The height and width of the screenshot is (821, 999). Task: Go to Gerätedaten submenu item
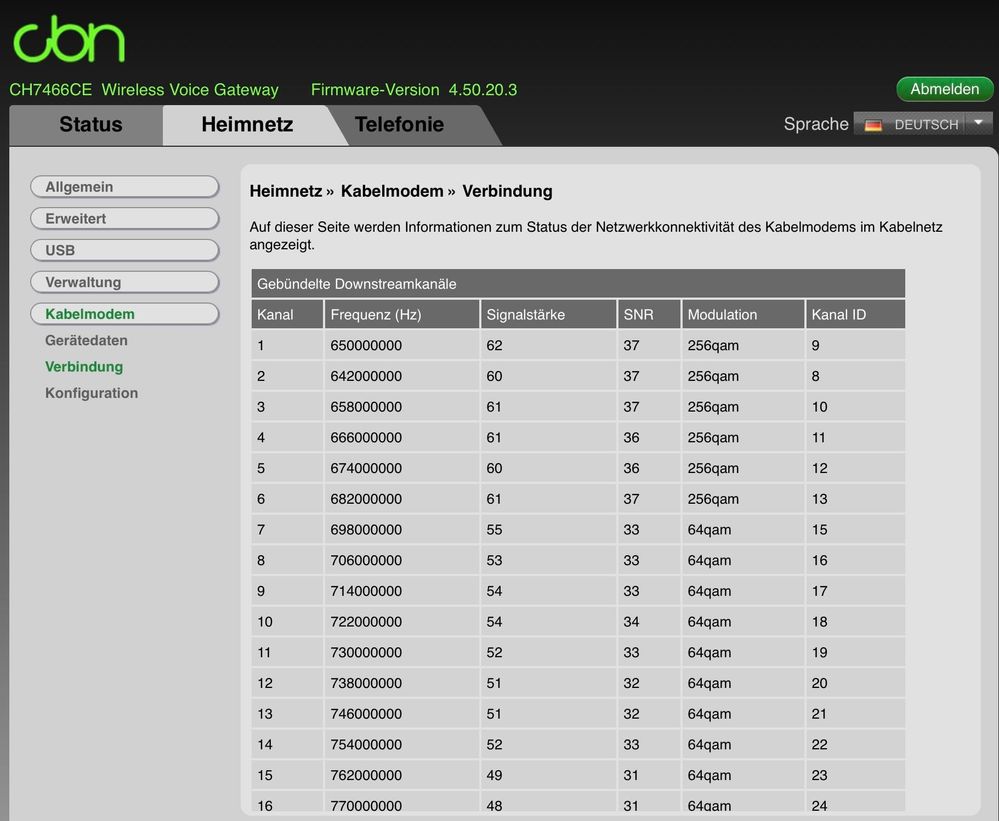tap(86, 341)
